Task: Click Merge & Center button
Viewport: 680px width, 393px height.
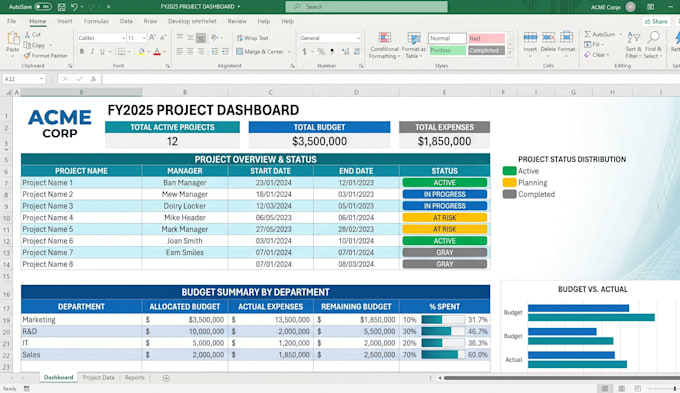Action: coord(260,52)
